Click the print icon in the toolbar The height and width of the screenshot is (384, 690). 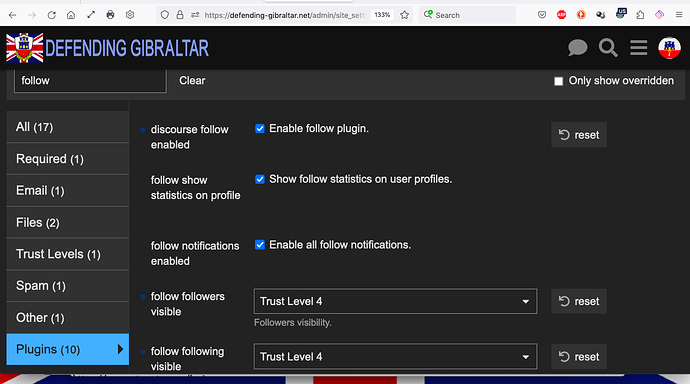tap(110, 15)
